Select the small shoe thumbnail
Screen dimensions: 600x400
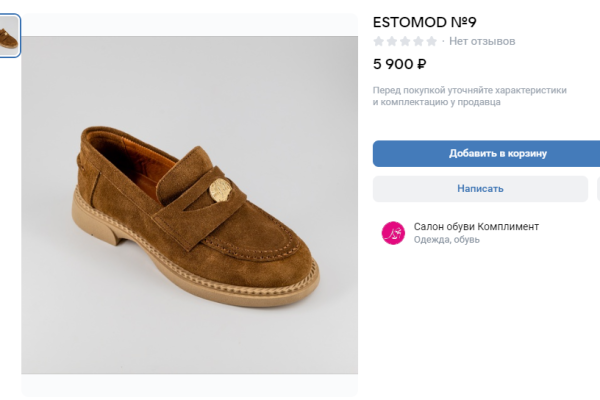tap(9, 38)
